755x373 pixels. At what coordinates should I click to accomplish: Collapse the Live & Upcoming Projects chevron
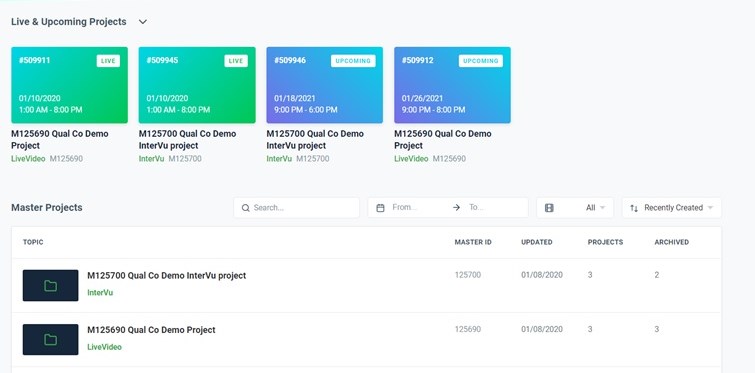pos(143,22)
